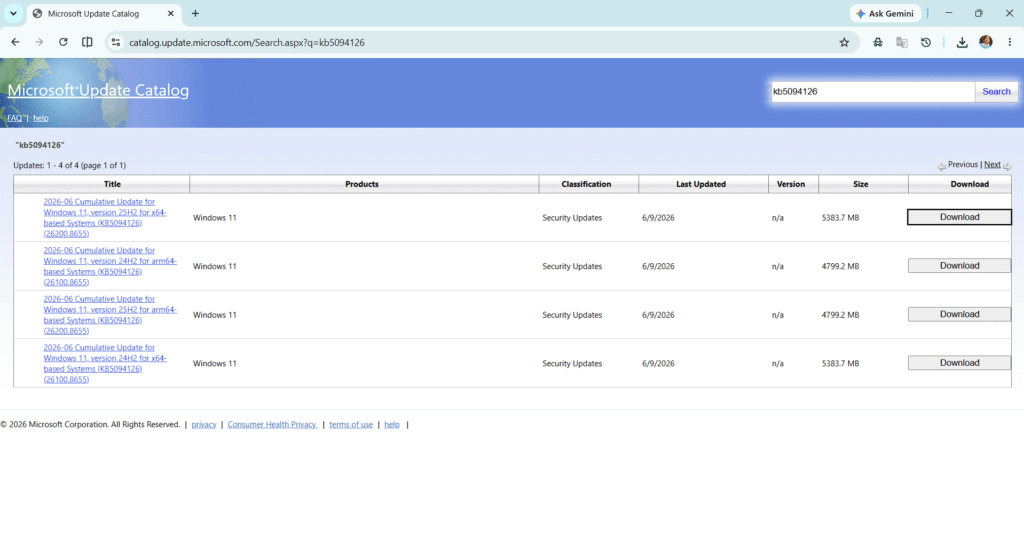Viewport: 1024px width, 542px height.
Task: View site information icon in address bar
Action: 116,42
